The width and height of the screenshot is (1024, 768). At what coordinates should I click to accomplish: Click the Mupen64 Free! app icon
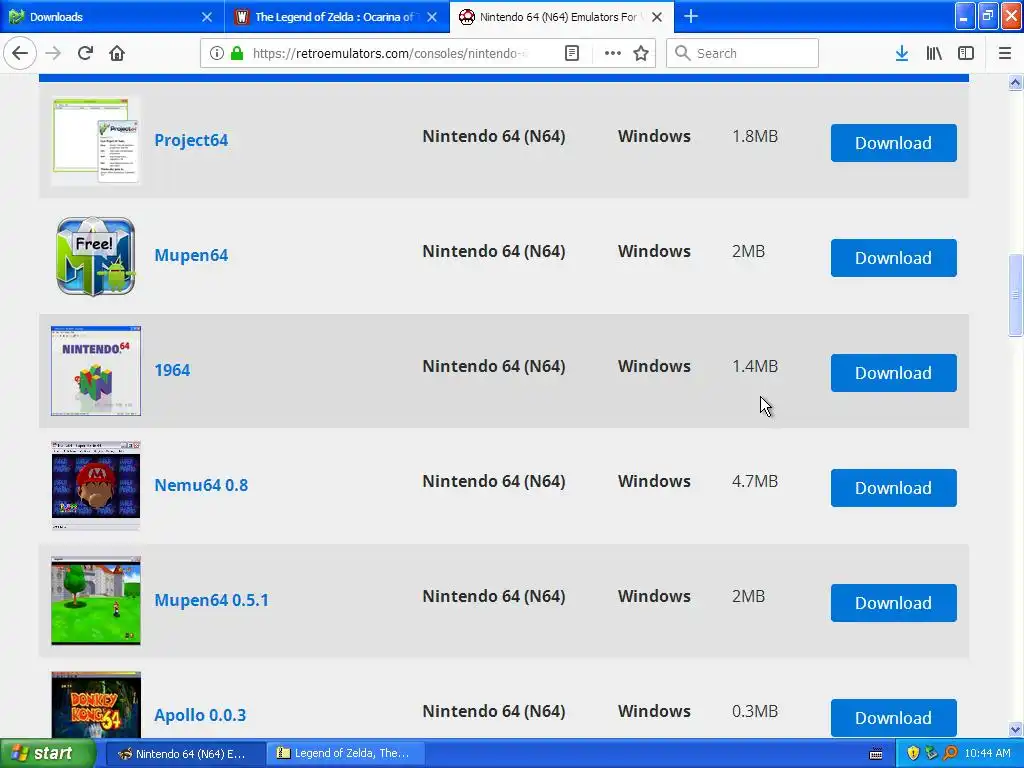point(96,256)
